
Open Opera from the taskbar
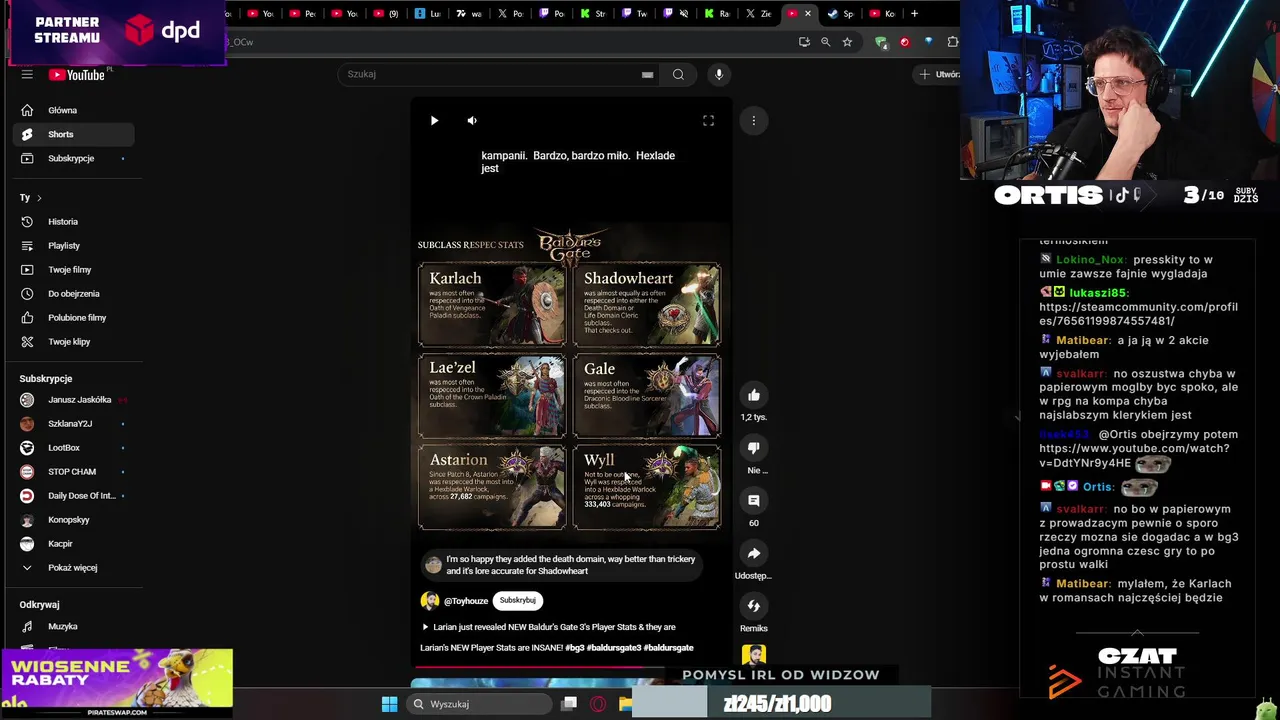pos(598,704)
